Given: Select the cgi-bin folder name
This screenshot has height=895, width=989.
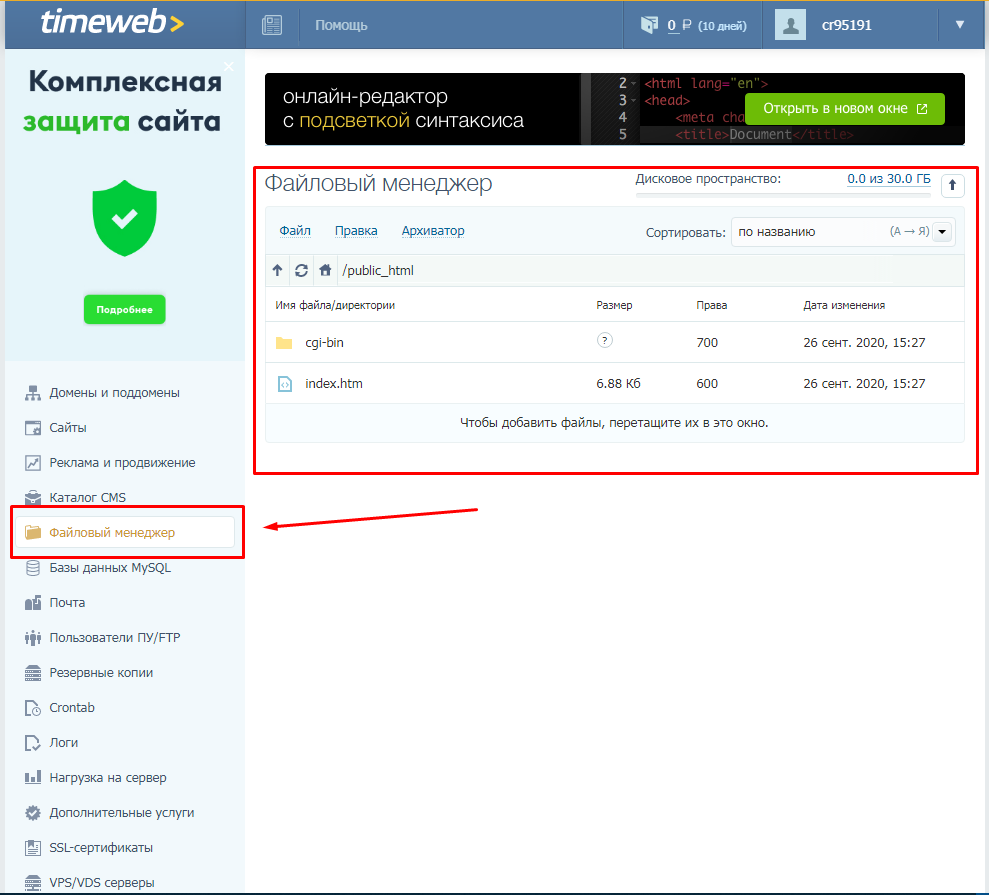Looking at the screenshot, I should click(x=324, y=342).
